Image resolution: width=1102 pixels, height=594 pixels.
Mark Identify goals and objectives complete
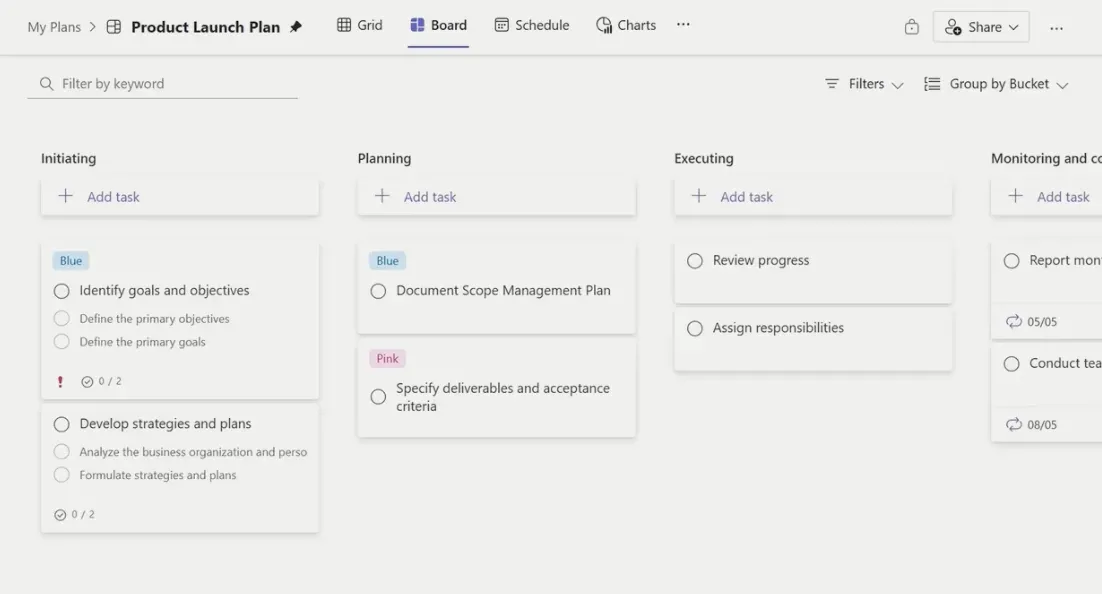point(62,291)
